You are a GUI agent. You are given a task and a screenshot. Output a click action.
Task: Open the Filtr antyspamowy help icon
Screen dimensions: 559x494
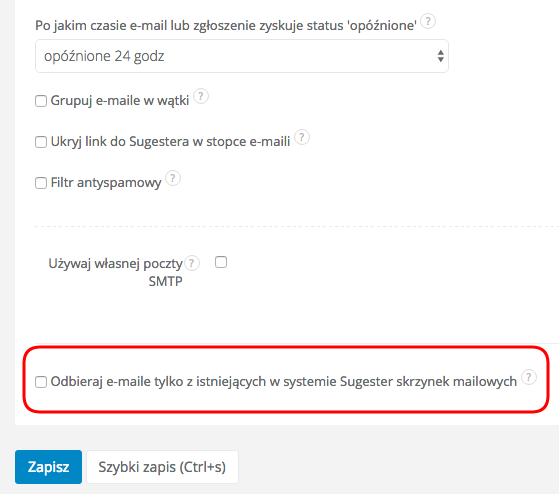click(x=173, y=178)
